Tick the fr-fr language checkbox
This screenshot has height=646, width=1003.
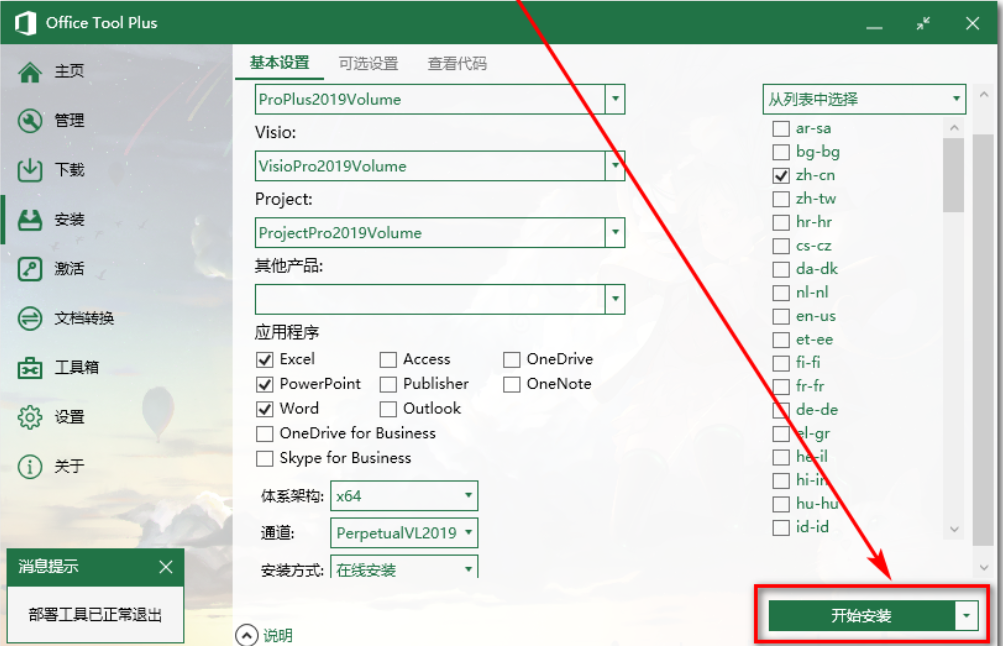(780, 387)
